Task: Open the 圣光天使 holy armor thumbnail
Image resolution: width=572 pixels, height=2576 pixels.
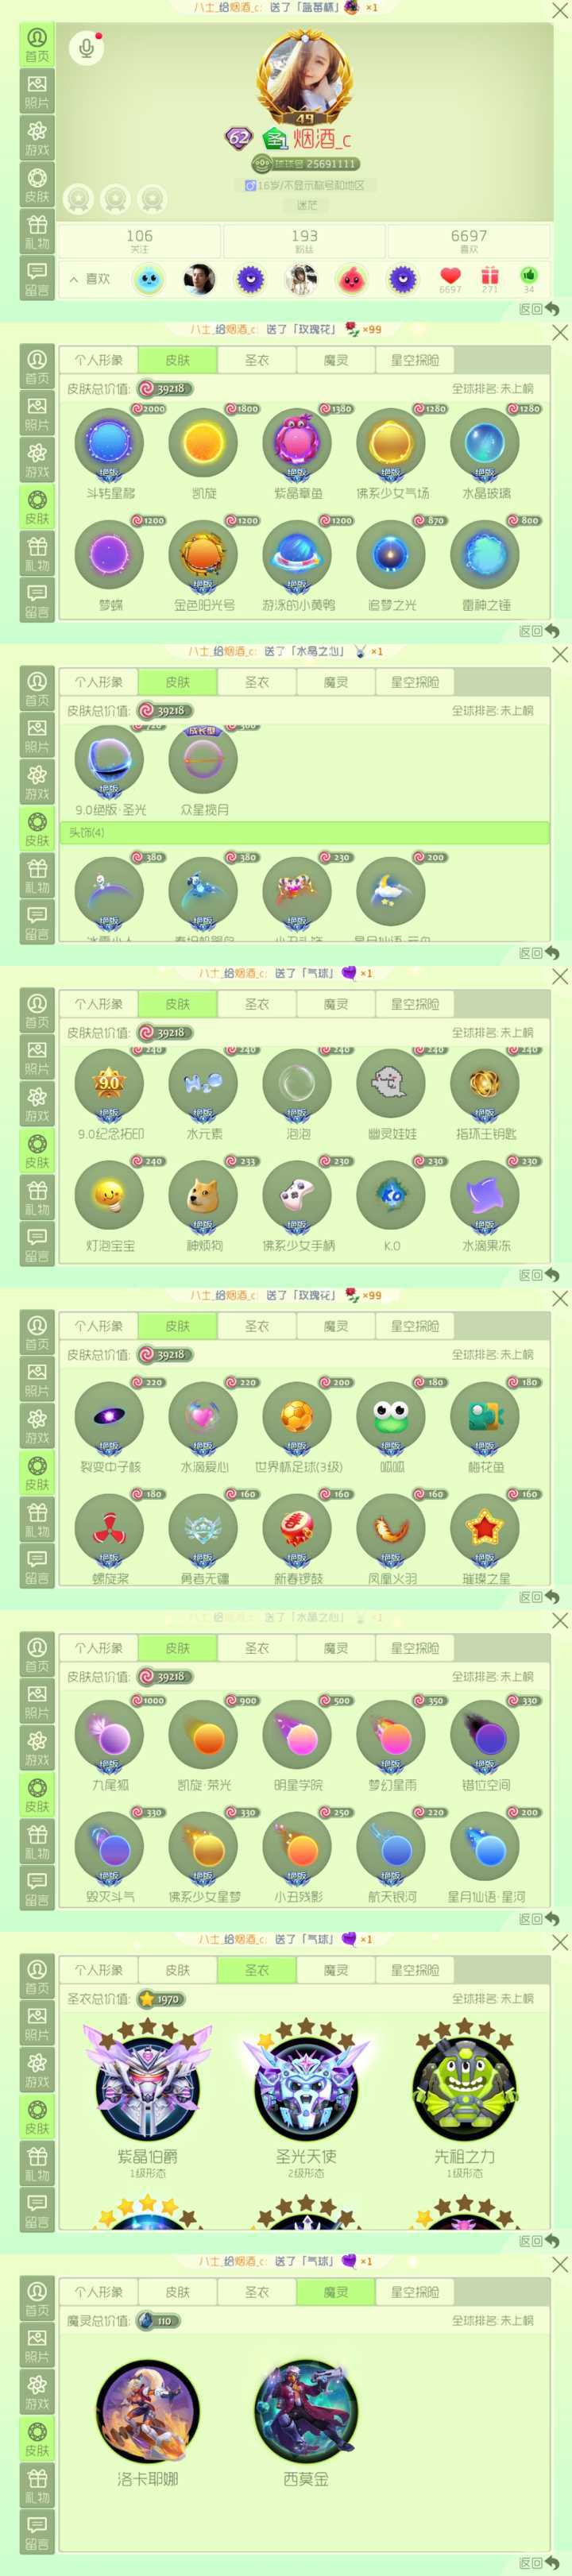Action: pos(305,2082)
